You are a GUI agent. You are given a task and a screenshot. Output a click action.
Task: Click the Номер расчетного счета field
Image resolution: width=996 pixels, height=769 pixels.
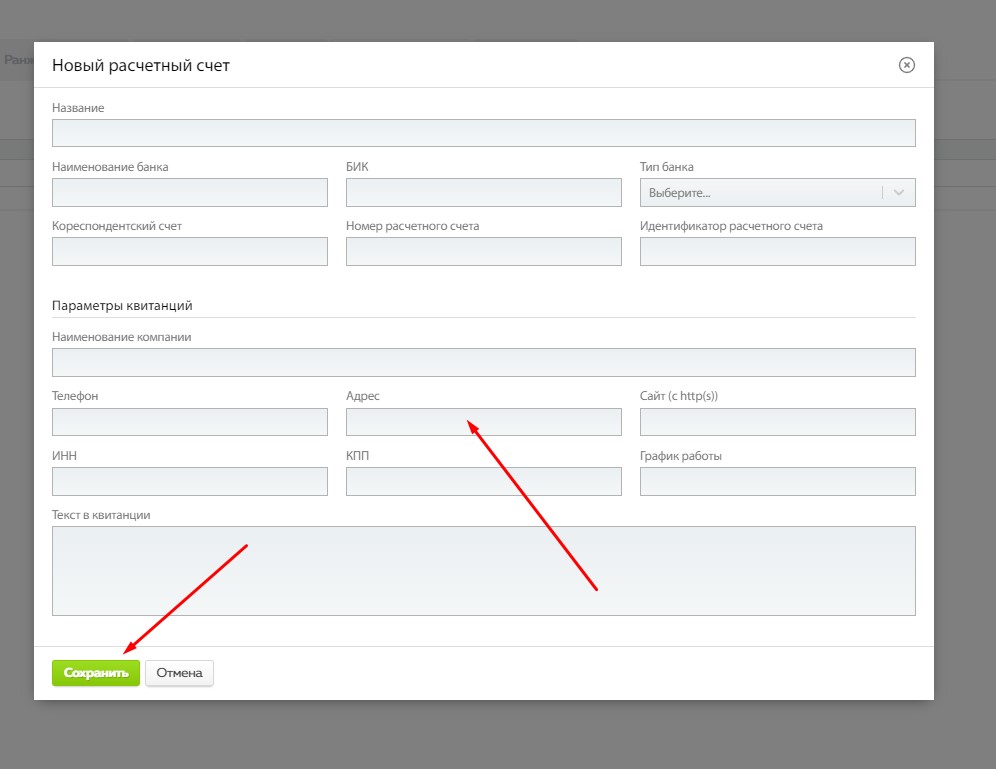(483, 251)
